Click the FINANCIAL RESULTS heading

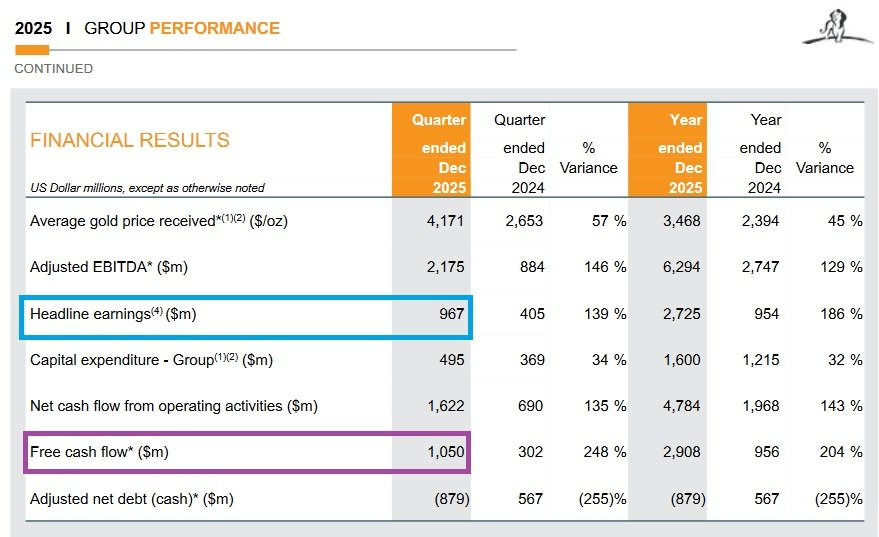pyautogui.click(x=130, y=140)
